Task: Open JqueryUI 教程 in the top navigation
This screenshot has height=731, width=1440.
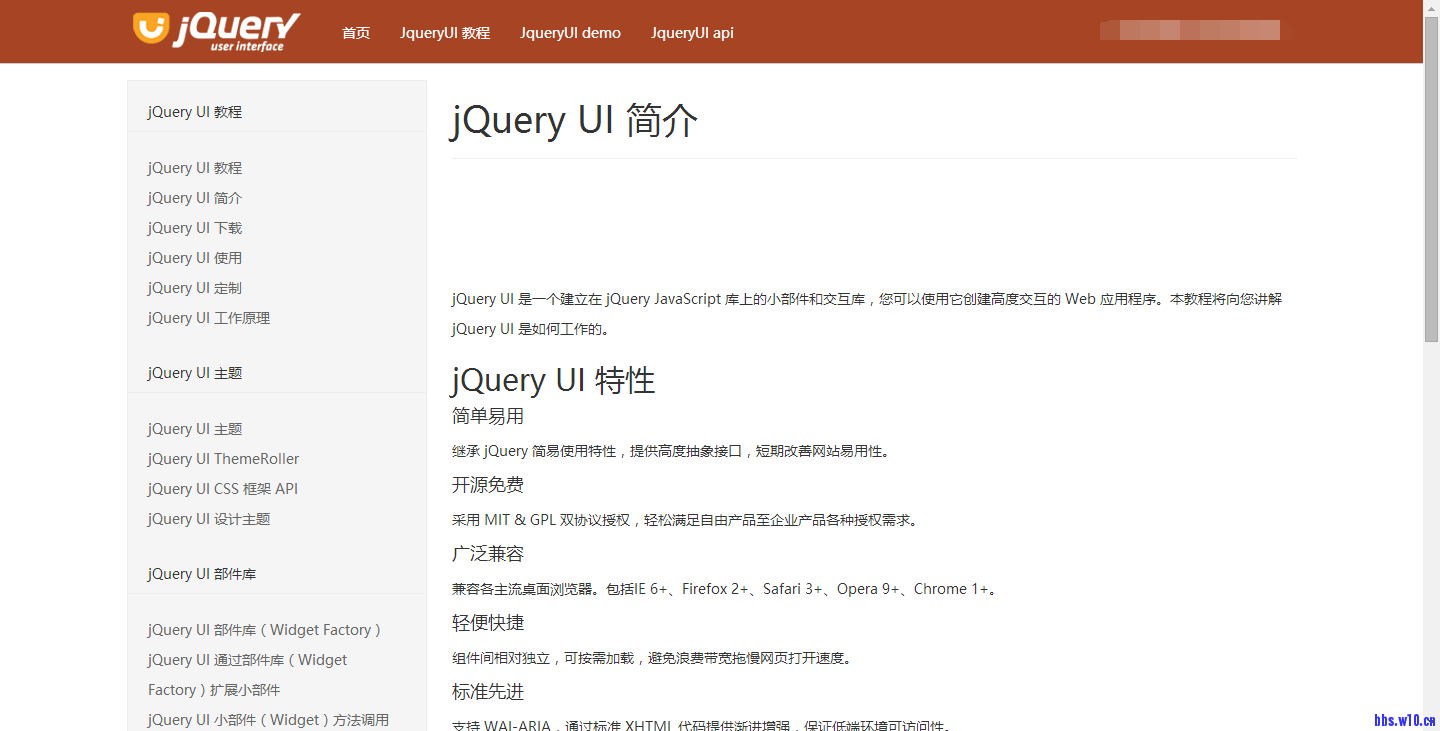Action: pos(445,33)
